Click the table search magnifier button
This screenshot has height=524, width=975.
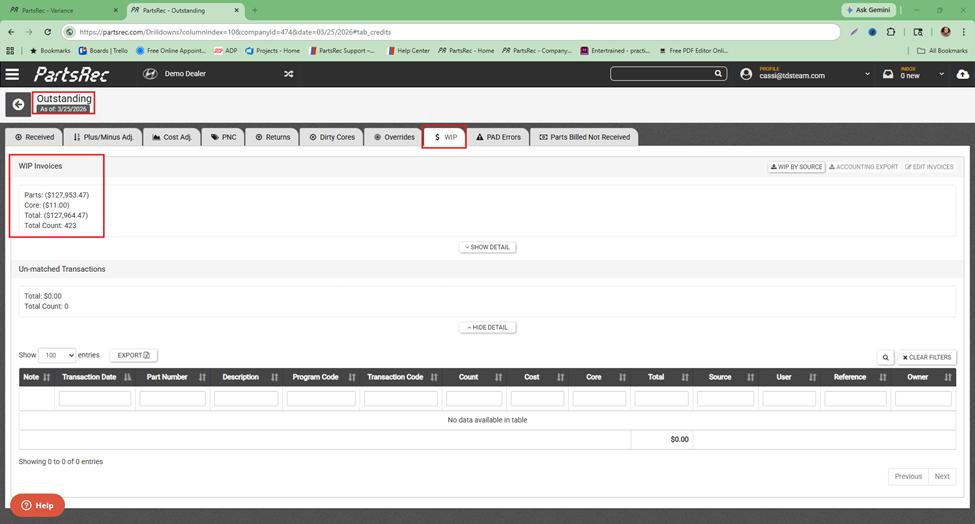tap(885, 357)
